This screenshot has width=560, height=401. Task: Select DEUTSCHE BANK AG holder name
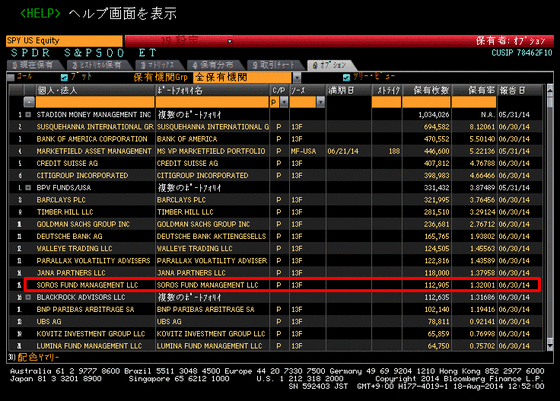pos(69,236)
